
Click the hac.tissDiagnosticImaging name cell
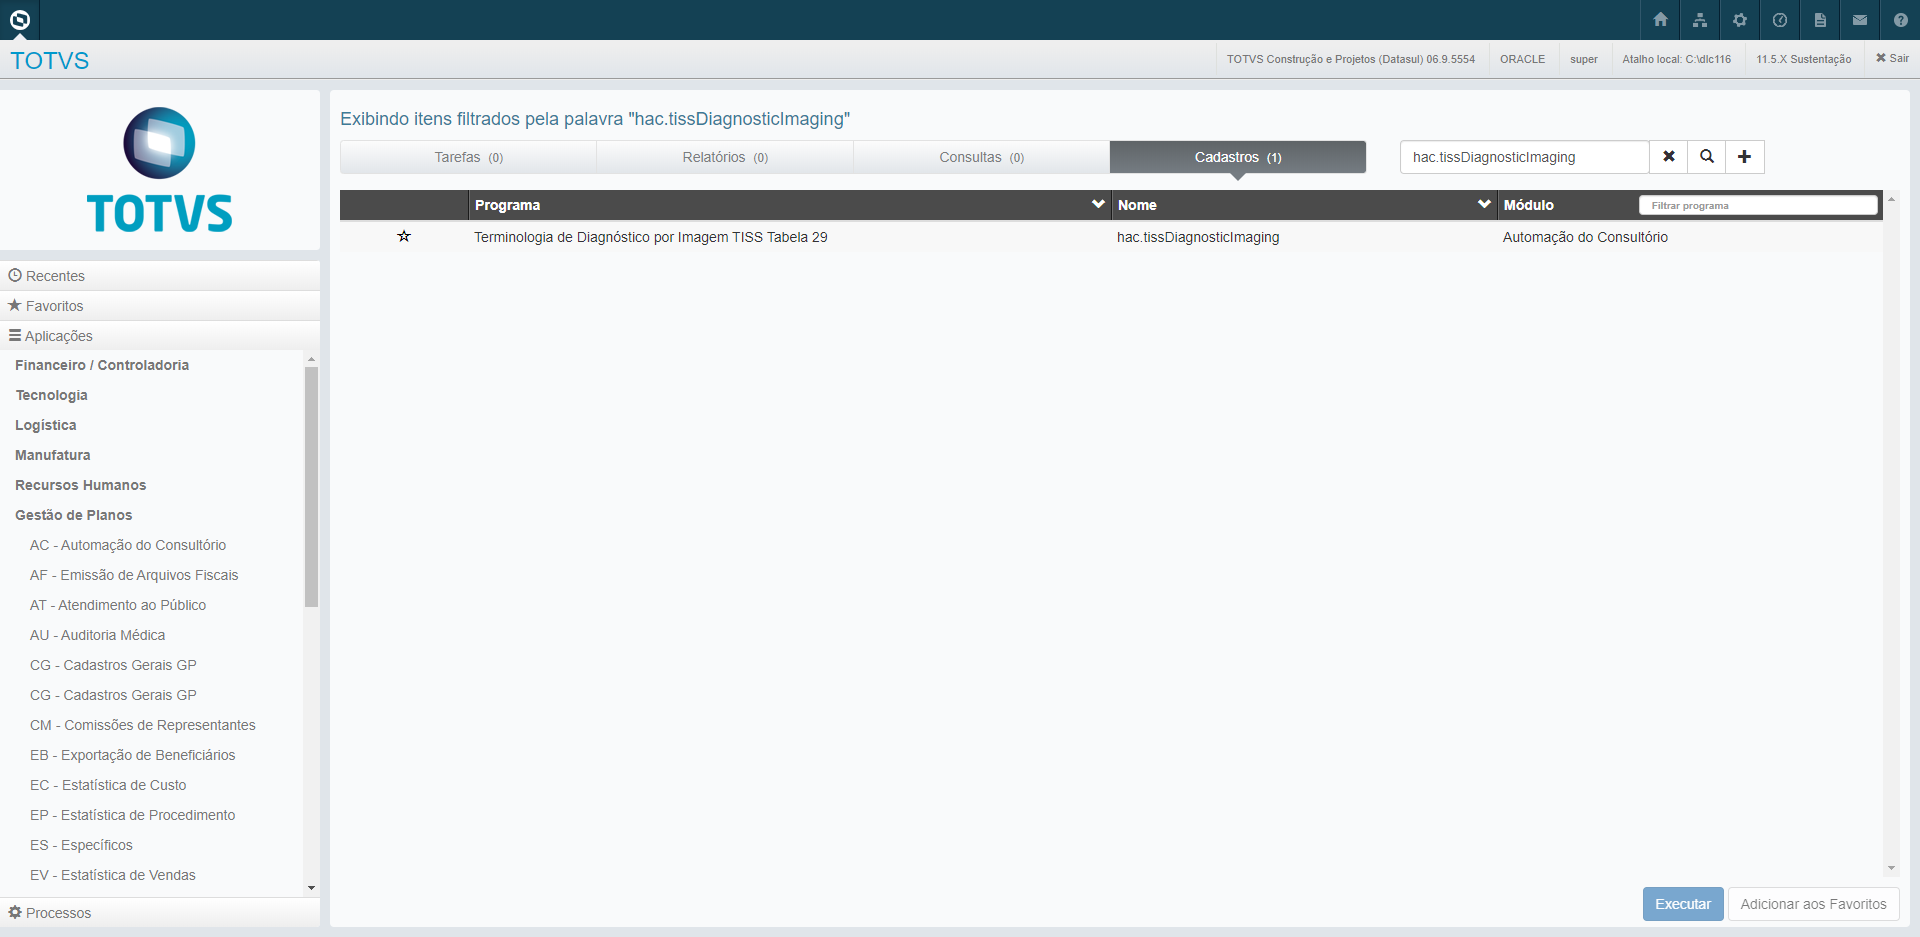coord(1198,237)
